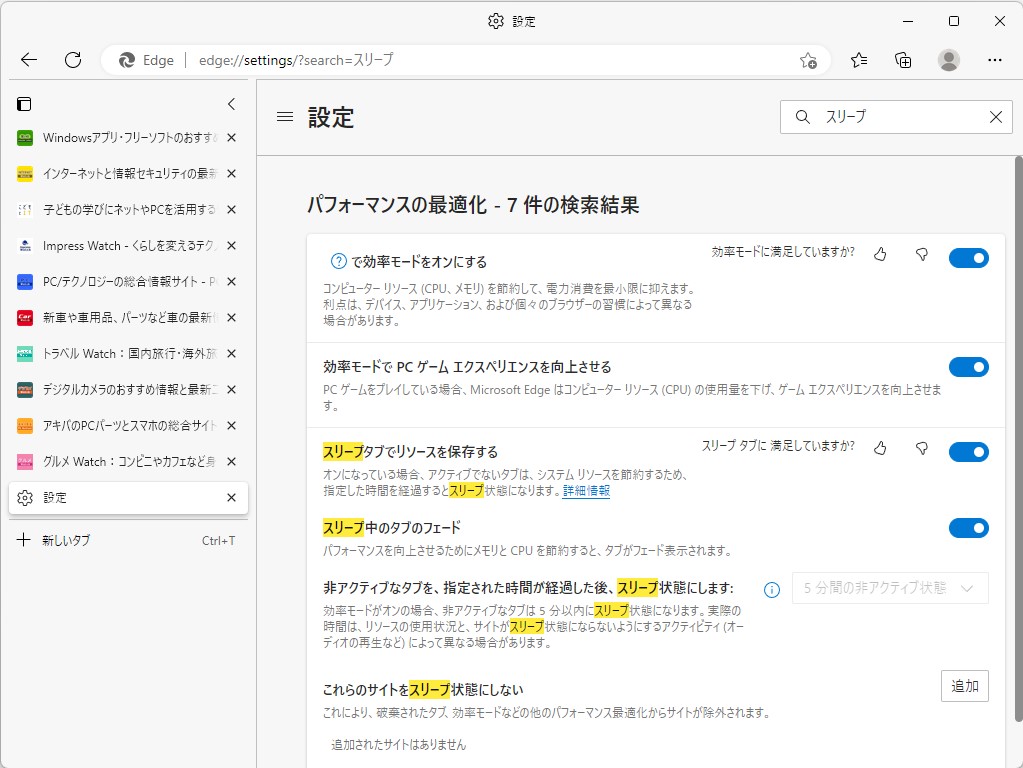
Task: Clear the スリープ search with the X
Action: pos(995,117)
